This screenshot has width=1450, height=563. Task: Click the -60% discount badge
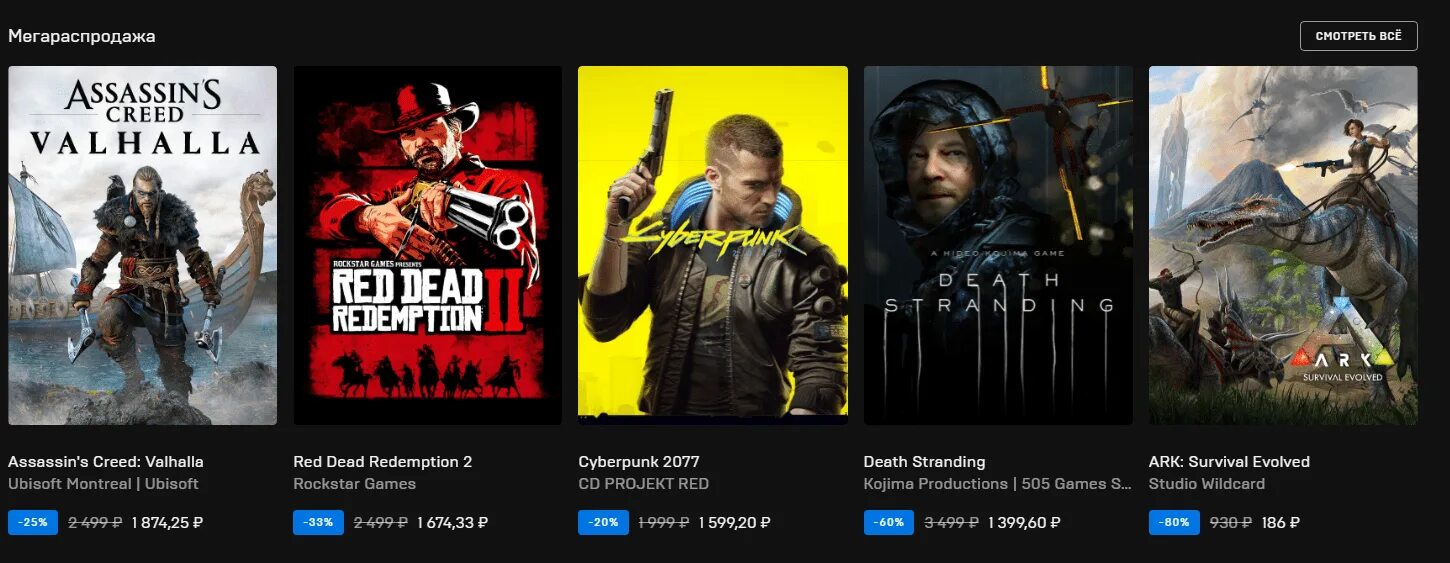pyautogui.click(x=889, y=522)
